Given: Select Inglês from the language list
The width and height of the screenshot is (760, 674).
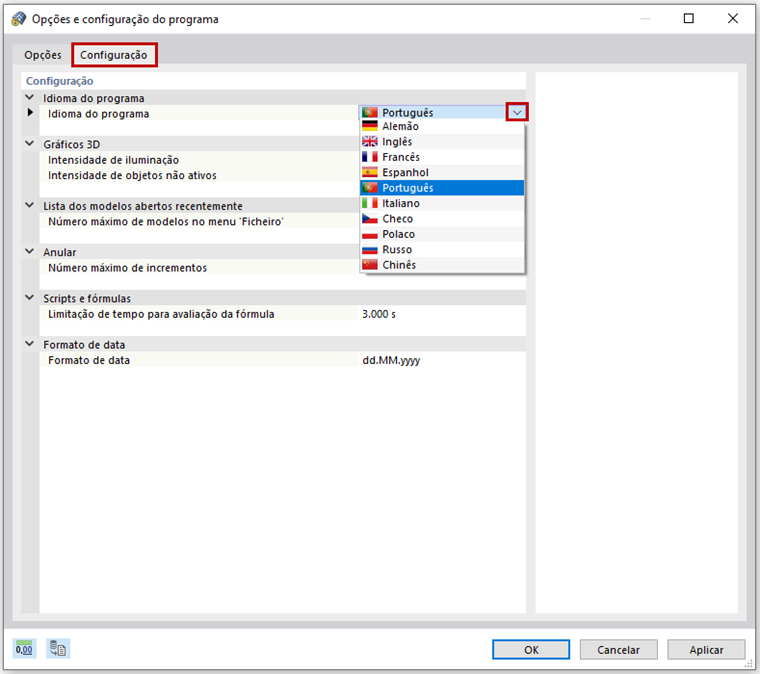Looking at the screenshot, I should pyautogui.click(x=442, y=141).
